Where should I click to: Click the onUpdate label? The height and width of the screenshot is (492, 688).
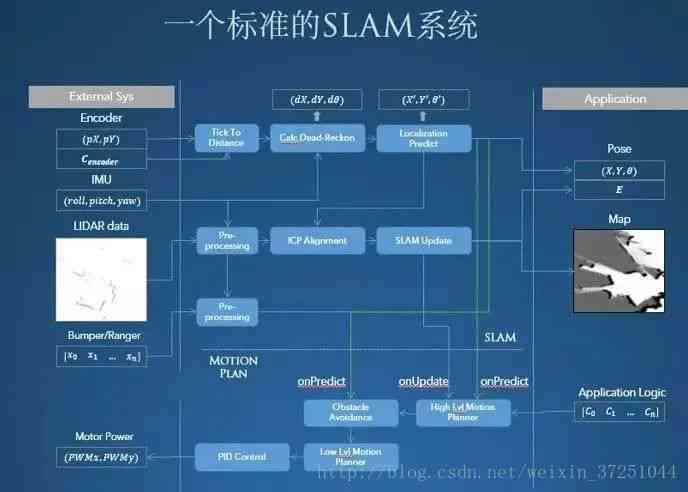pos(423,381)
